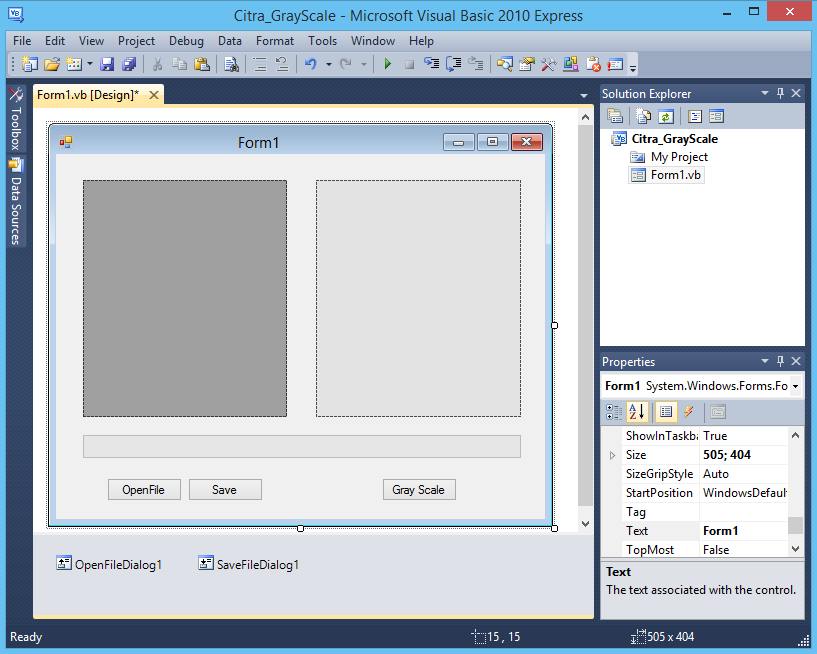
Task: Click the Cut scissors icon
Action: pos(157,64)
